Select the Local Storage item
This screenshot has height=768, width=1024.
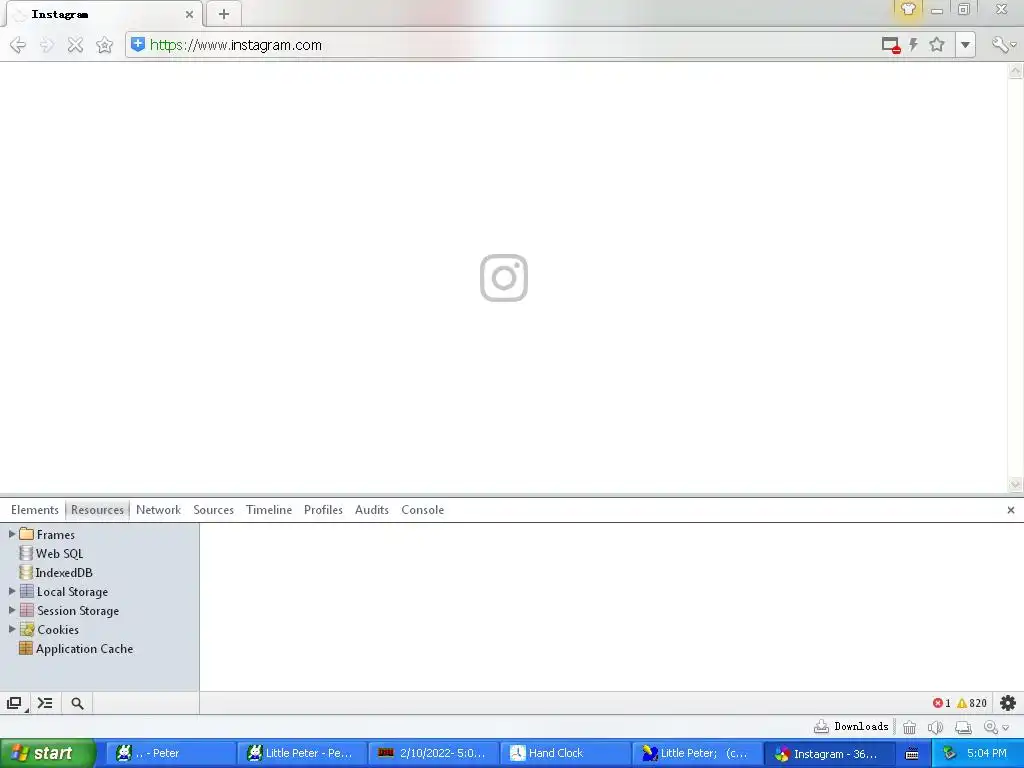[x=64, y=592]
